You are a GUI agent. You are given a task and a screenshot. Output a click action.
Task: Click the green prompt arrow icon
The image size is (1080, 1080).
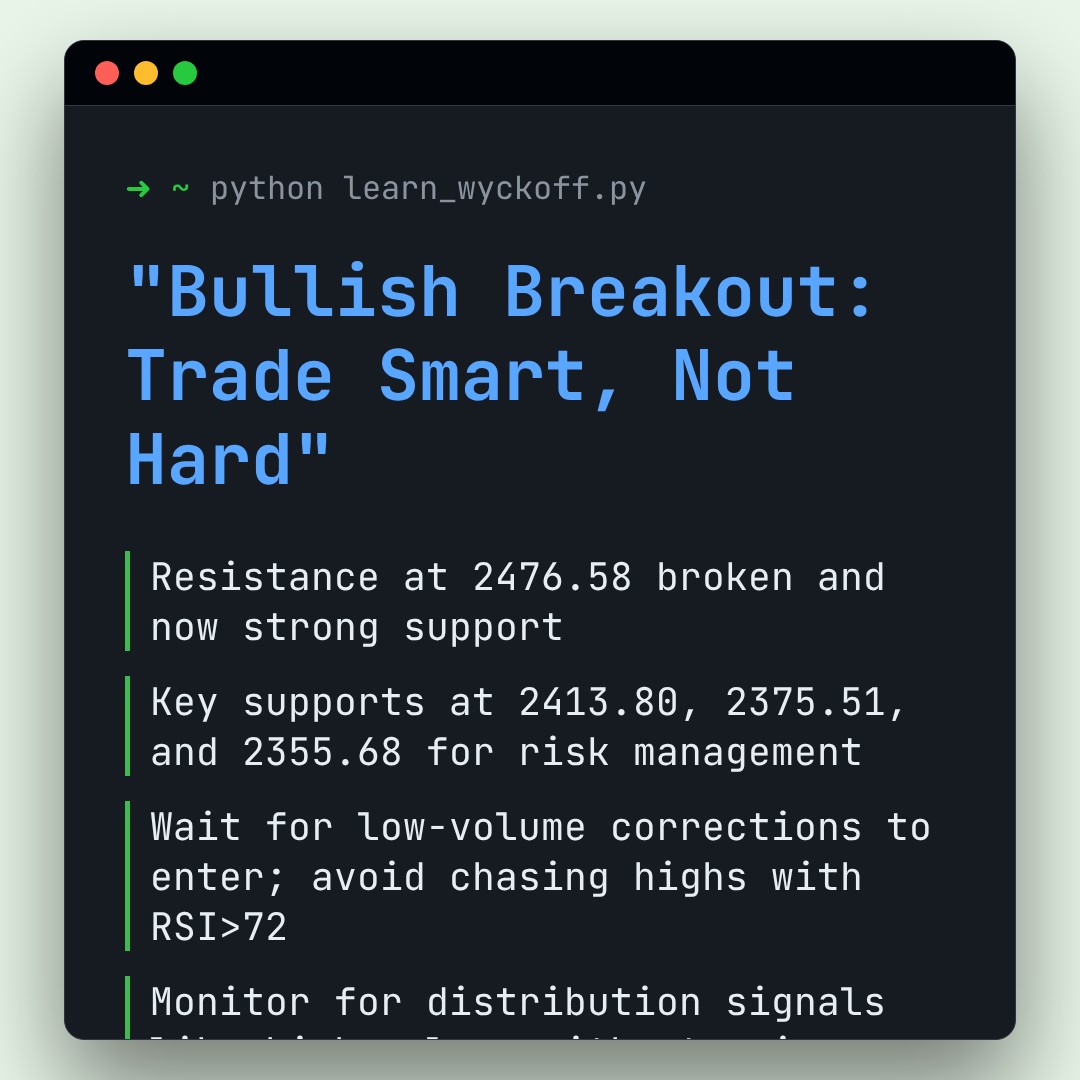tap(138, 188)
